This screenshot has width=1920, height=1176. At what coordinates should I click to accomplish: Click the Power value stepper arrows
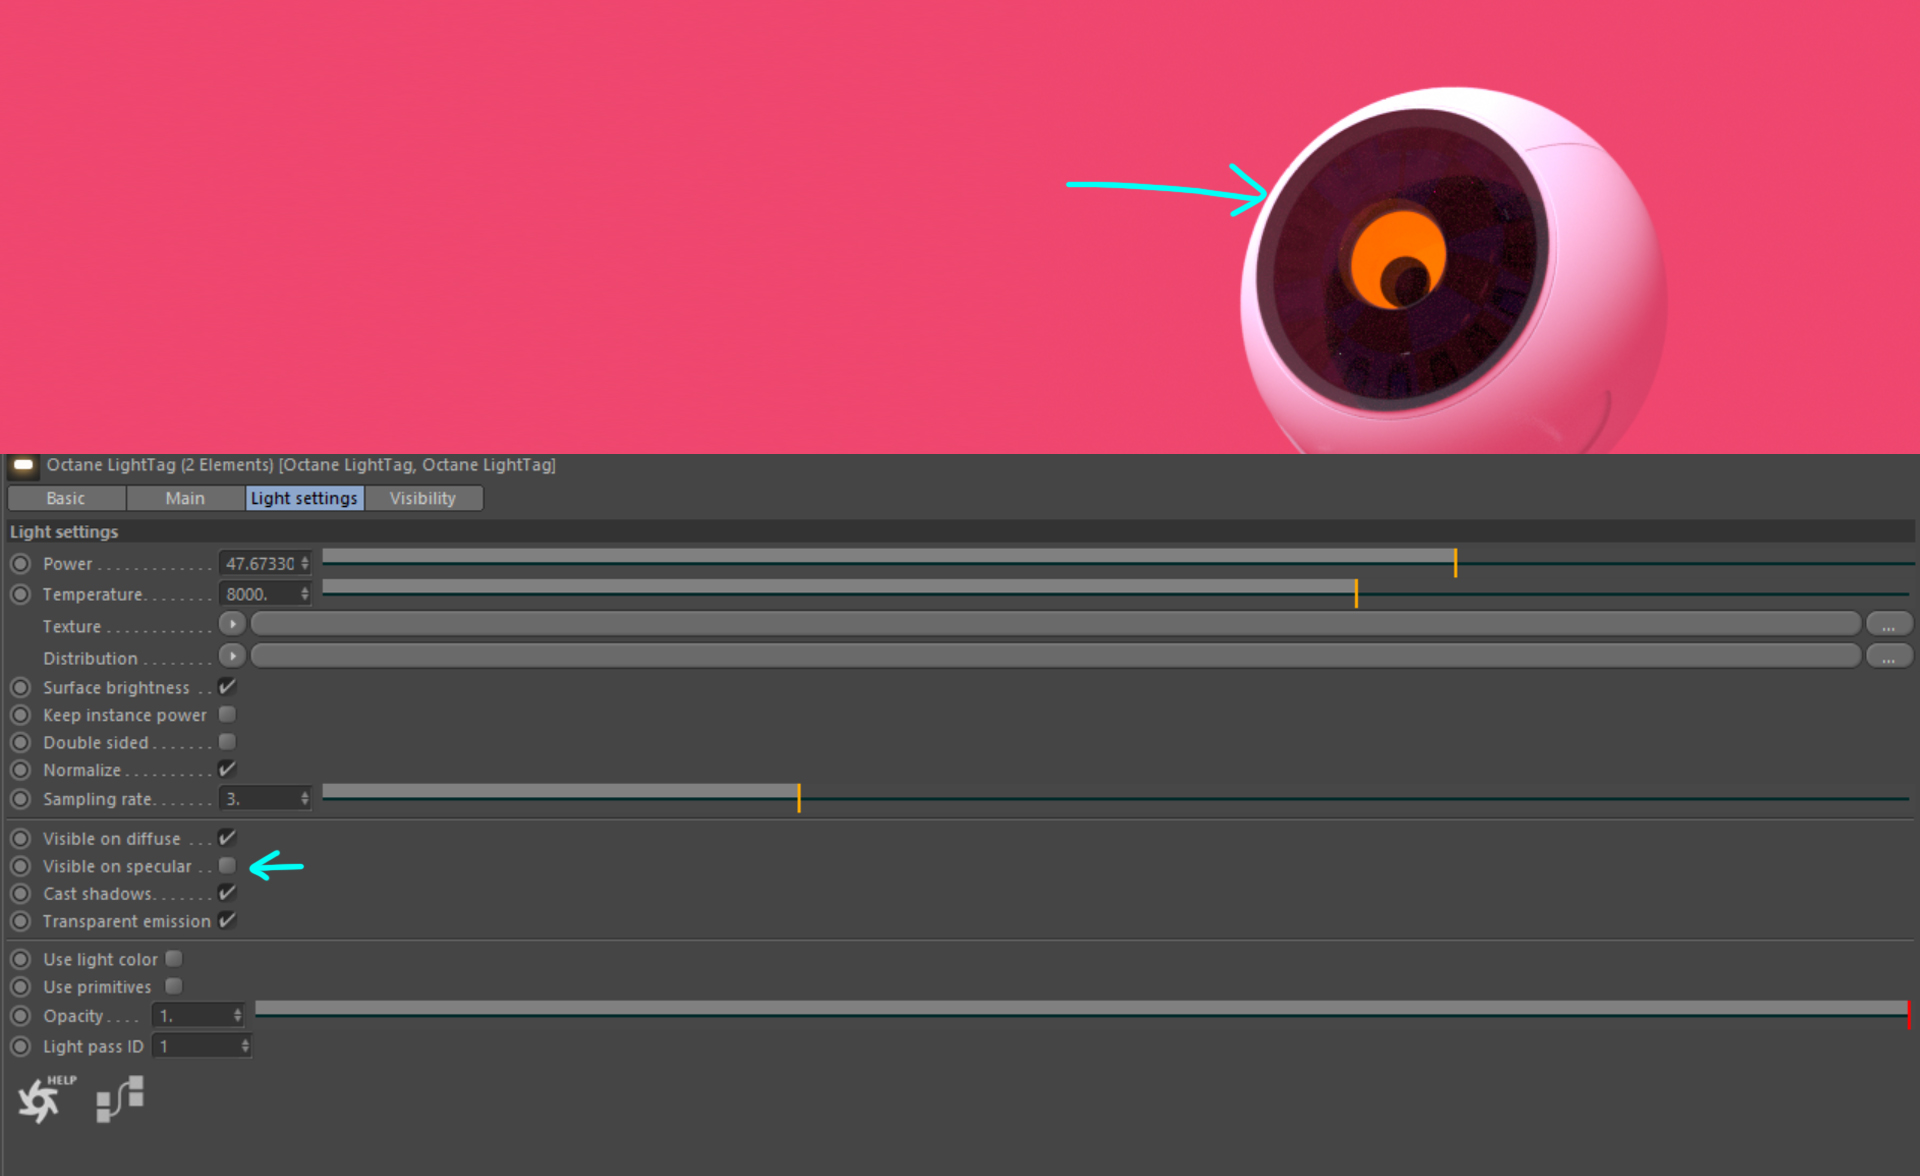point(305,564)
